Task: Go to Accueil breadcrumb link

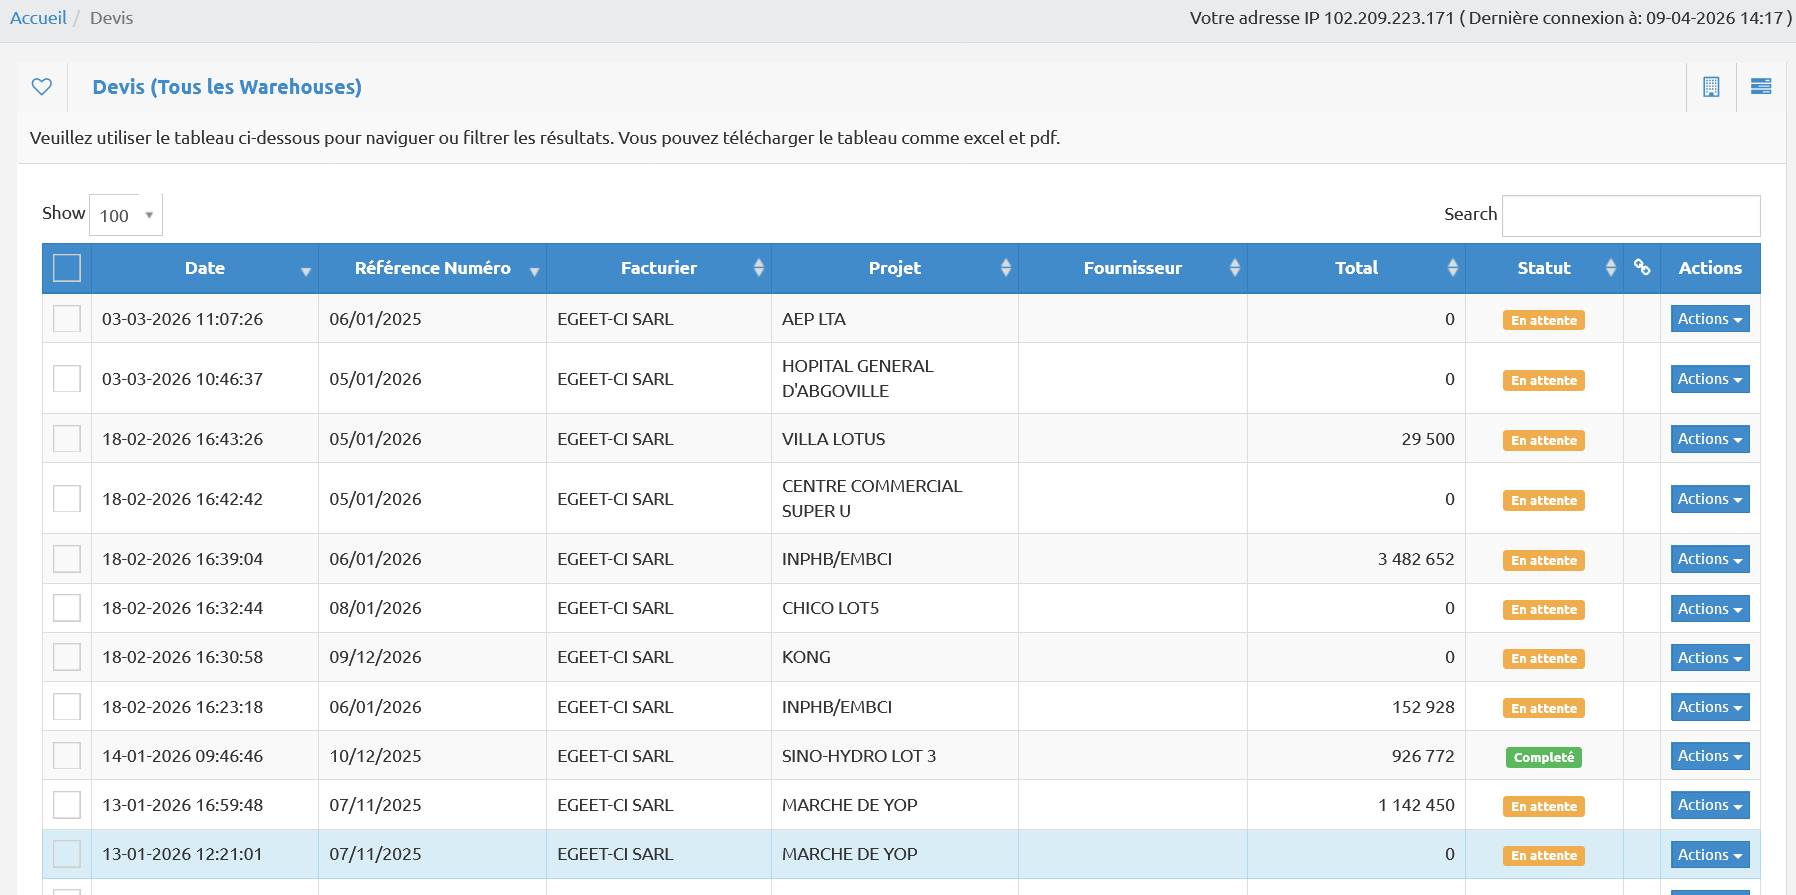Action: (38, 18)
